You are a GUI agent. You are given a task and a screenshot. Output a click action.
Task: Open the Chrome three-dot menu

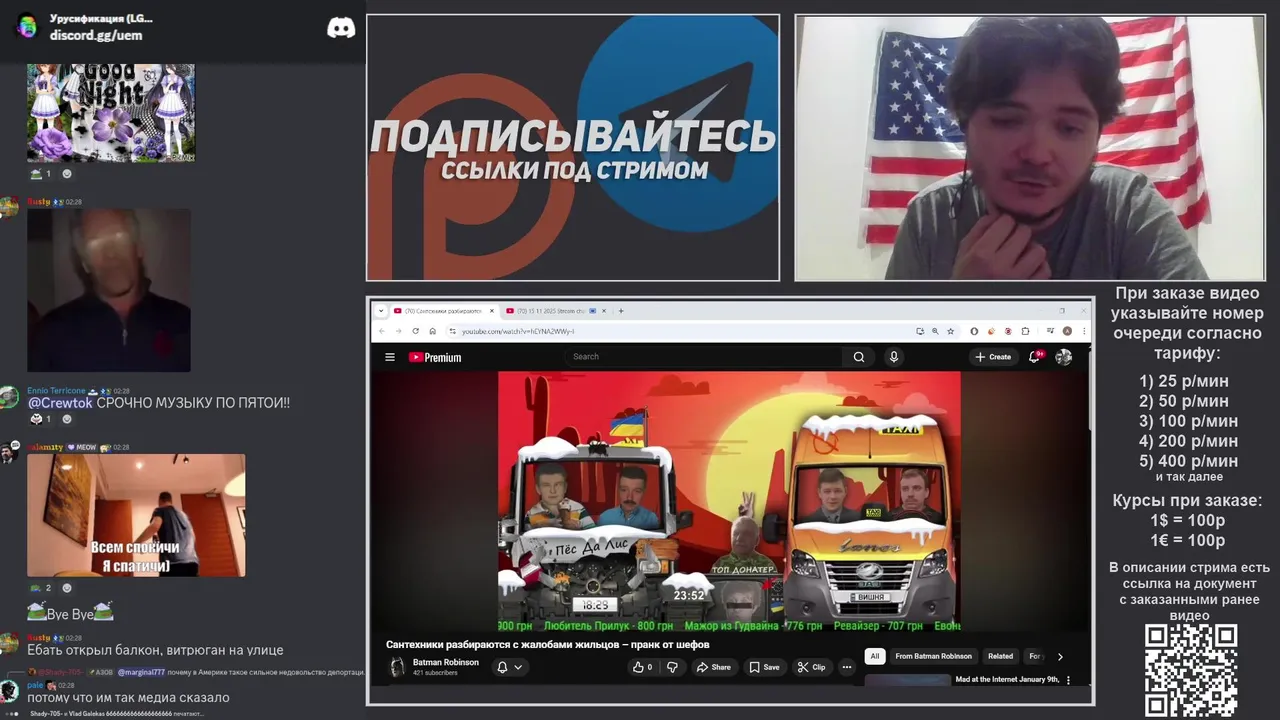1084,331
